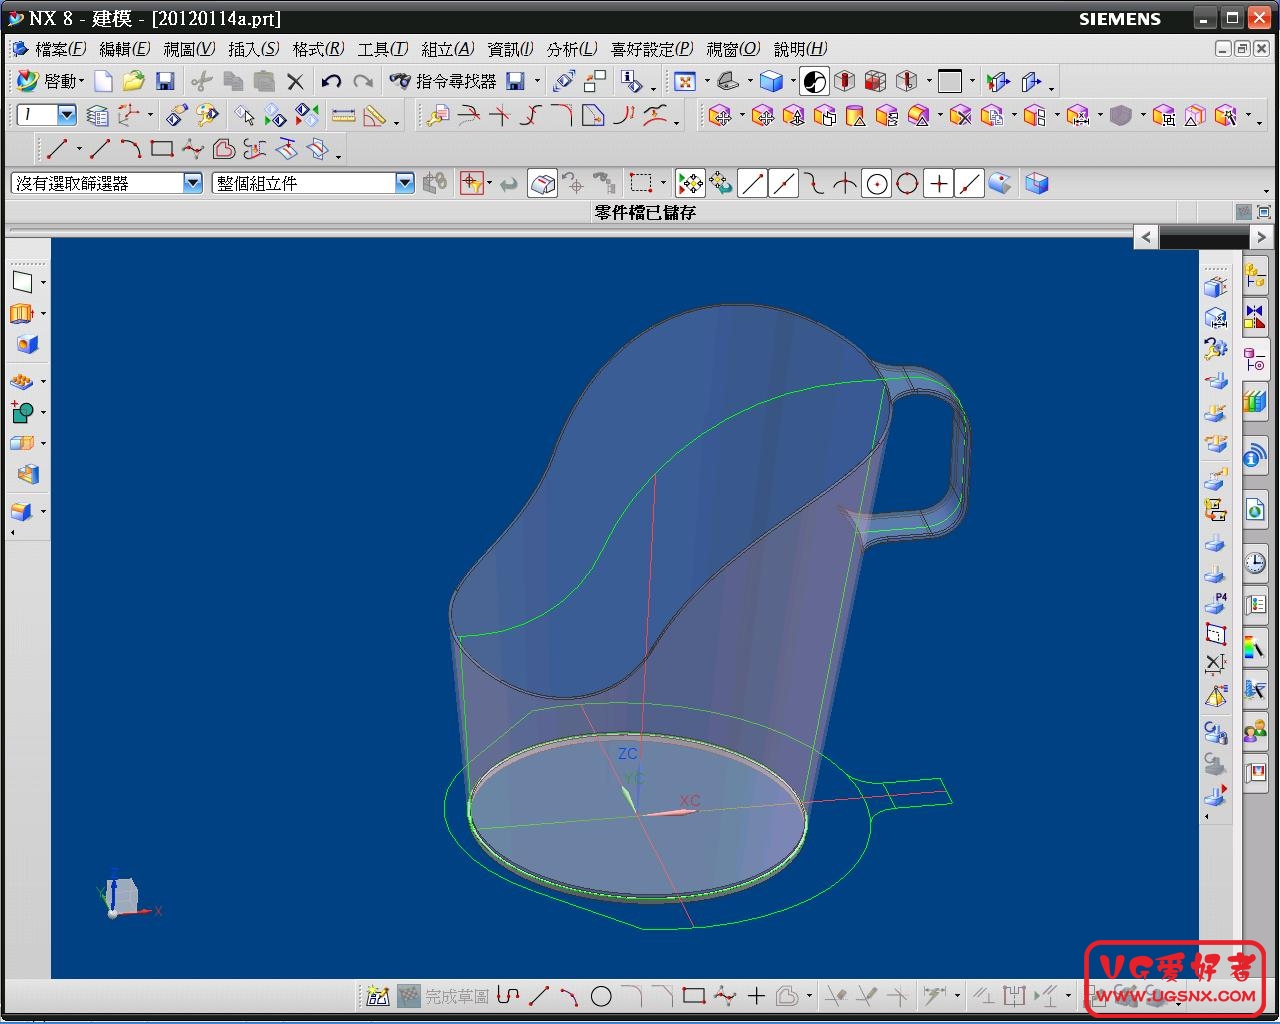Image resolution: width=1280 pixels, height=1024 pixels.
Task: Click the Resize Blend cylinder icon
Action: pos(855,116)
